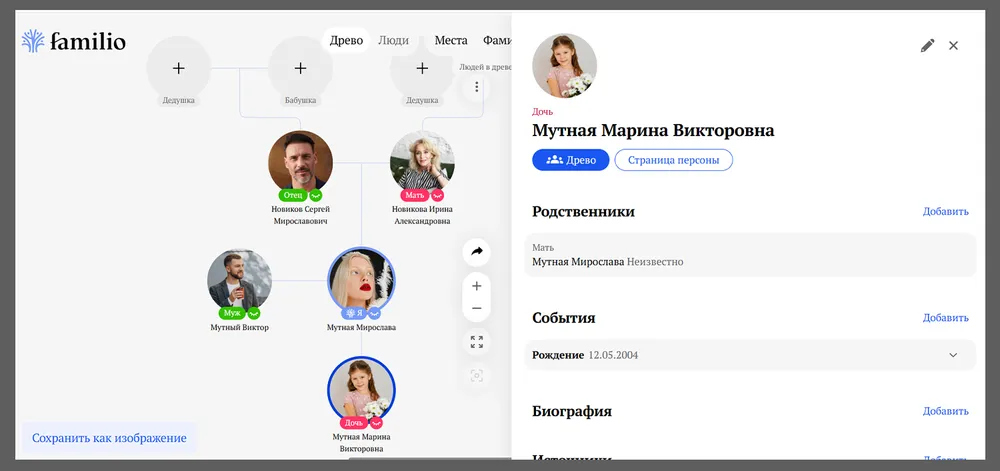Open the three-dot tree options menu
The height and width of the screenshot is (471, 1000).
(x=477, y=88)
